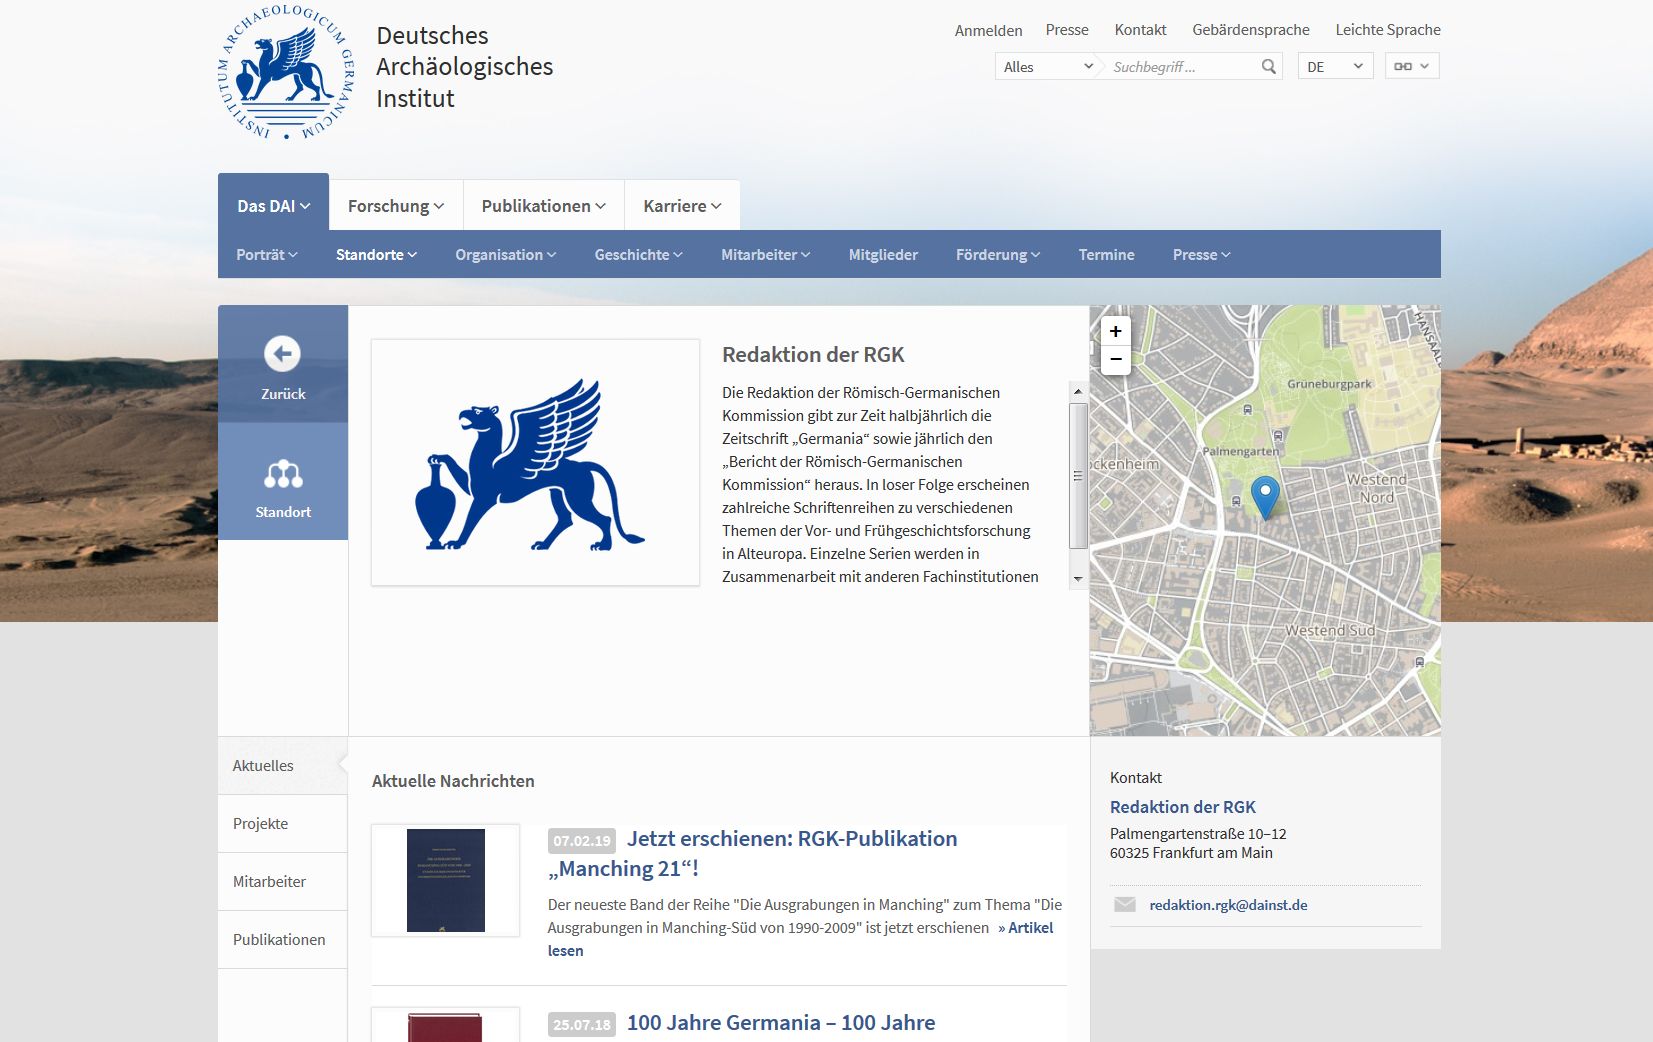The image size is (1653, 1042).
Task: Click the 25.07.18 date badge
Action: (582, 1024)
